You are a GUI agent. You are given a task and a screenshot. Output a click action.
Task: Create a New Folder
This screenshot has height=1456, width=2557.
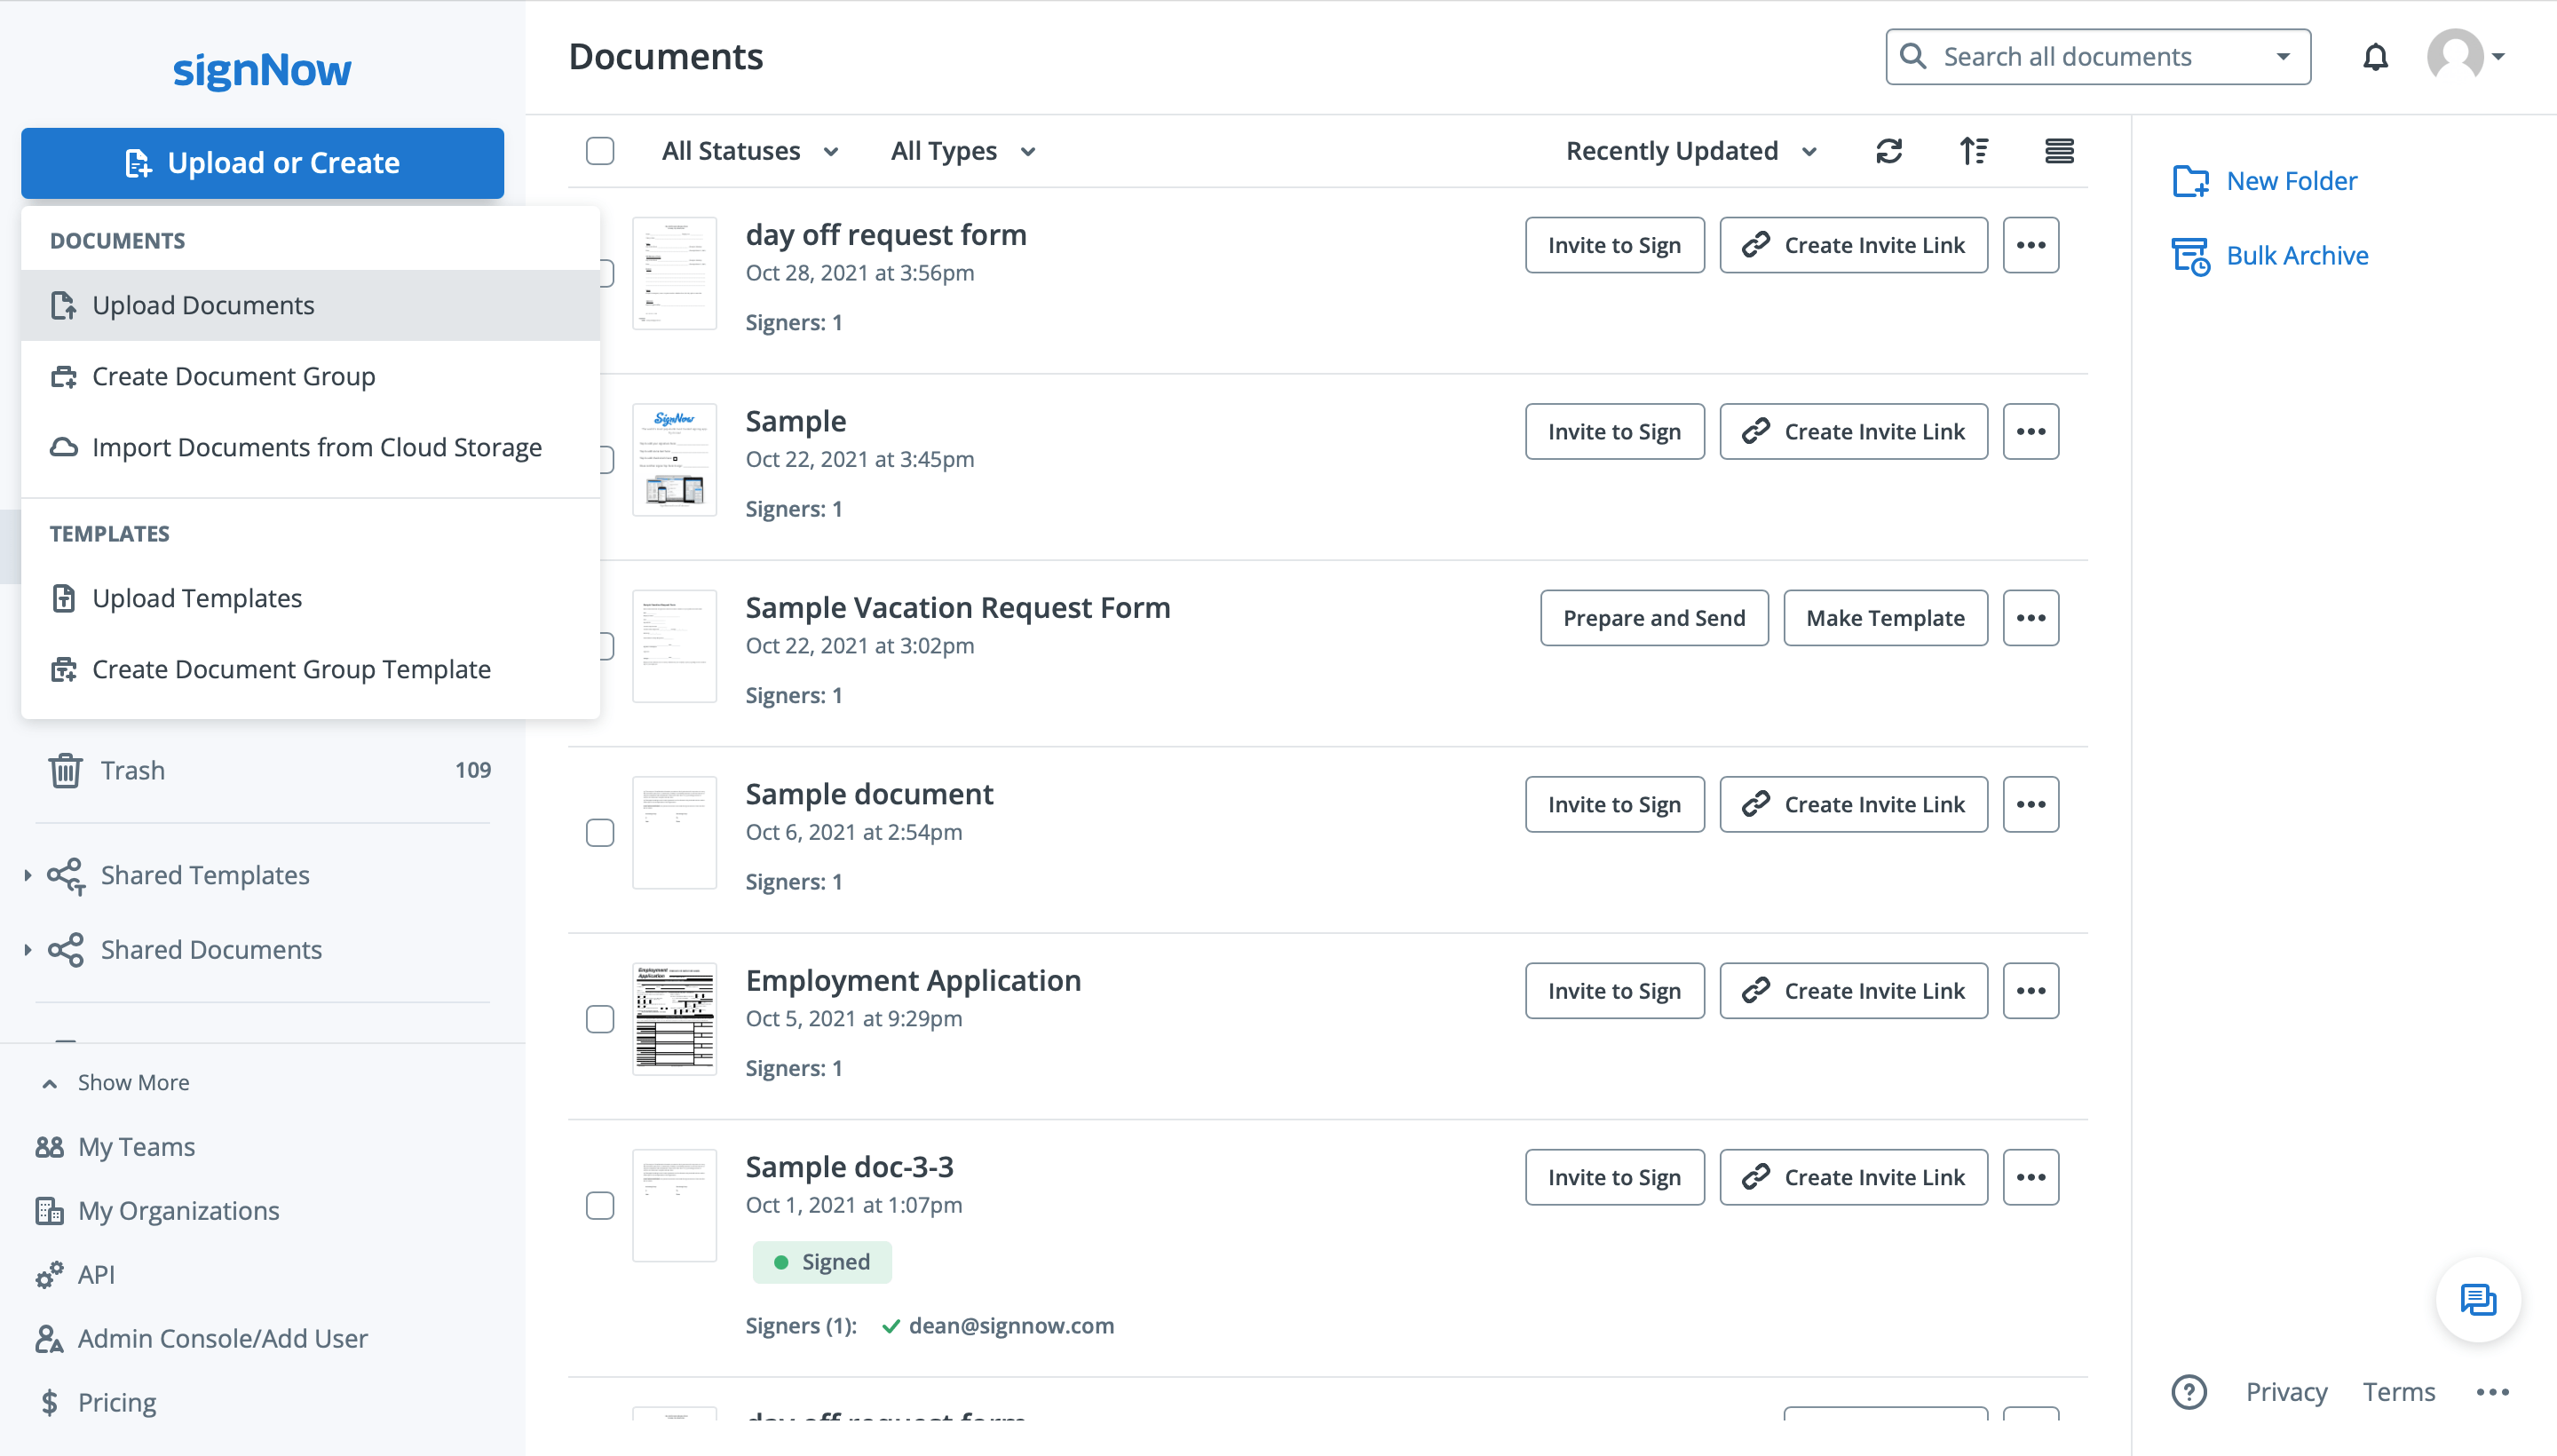point(2291,181)
